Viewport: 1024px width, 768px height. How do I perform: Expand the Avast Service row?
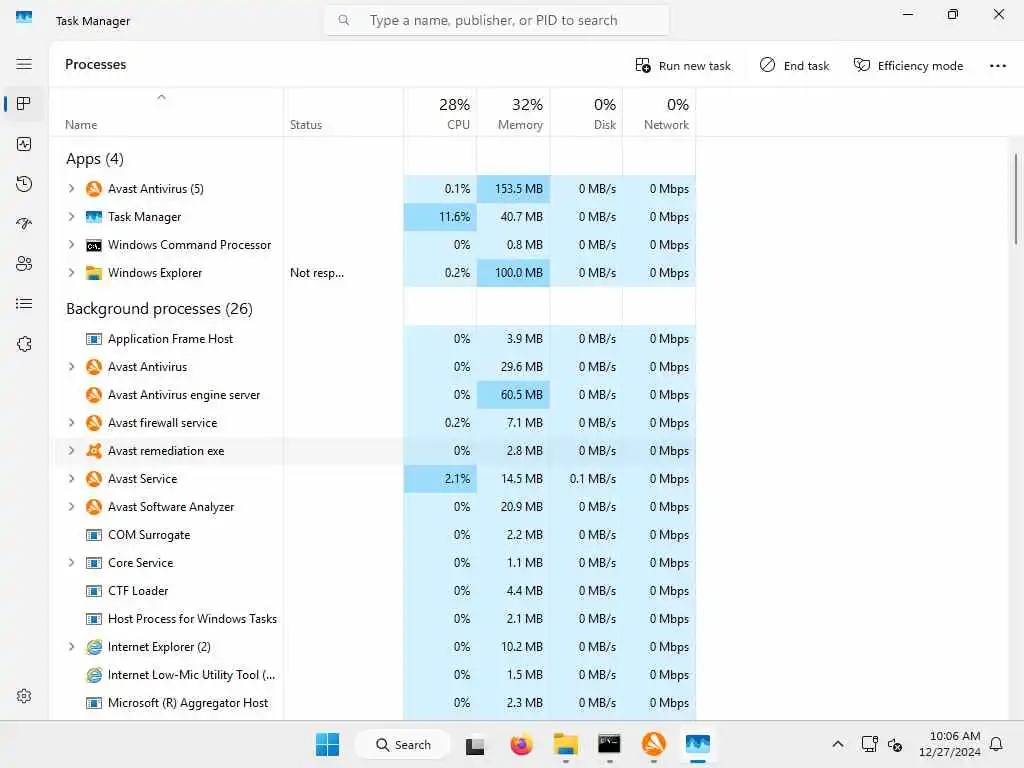pos(71,479)
